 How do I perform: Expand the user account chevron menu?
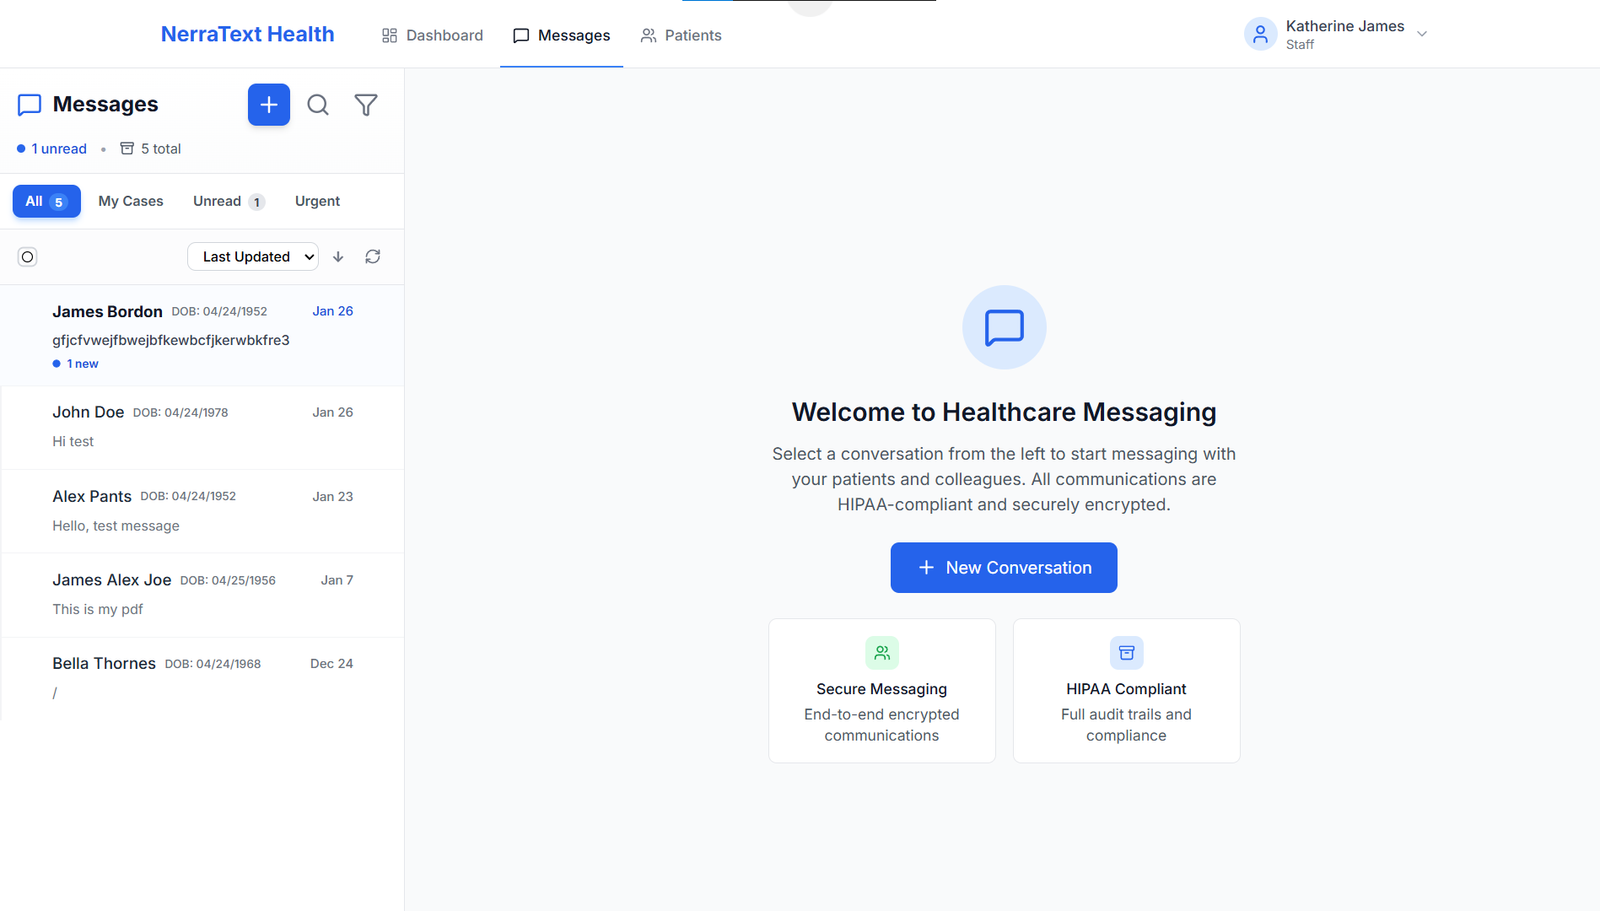1422,34
